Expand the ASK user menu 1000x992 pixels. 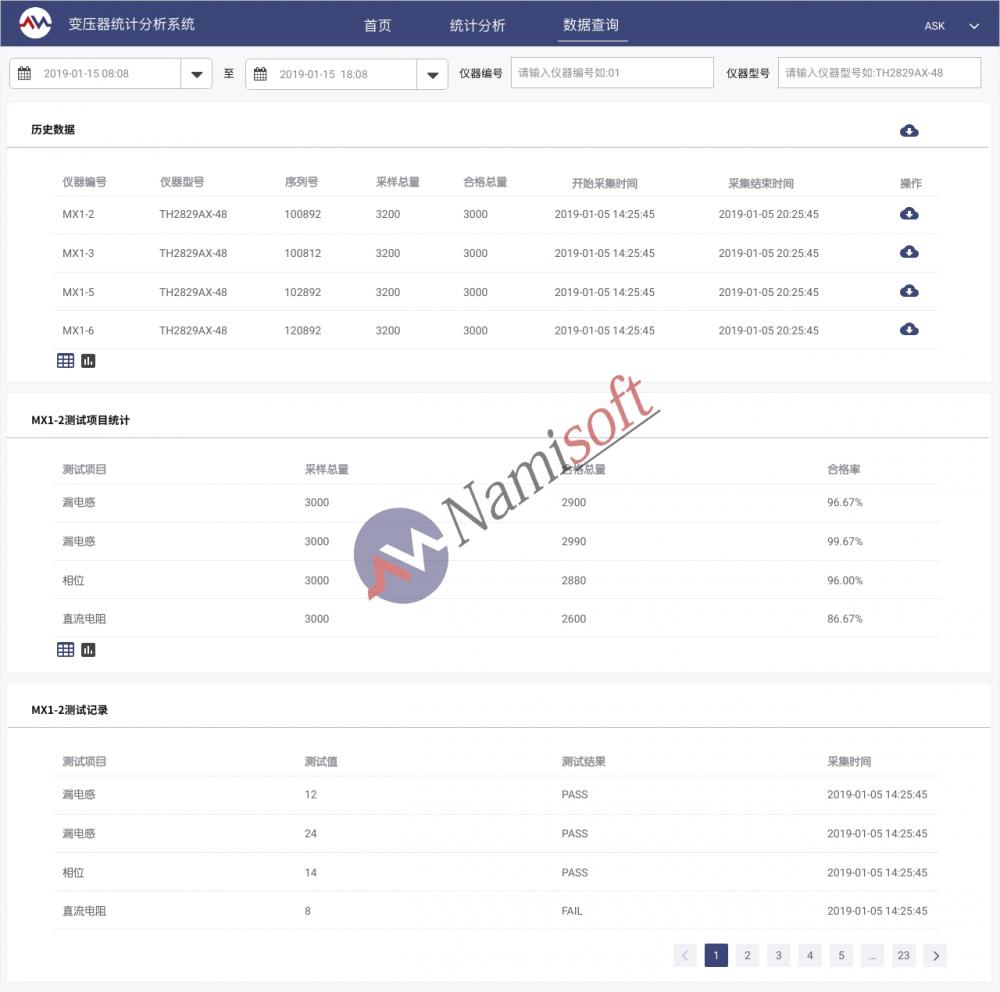[973, 26]
